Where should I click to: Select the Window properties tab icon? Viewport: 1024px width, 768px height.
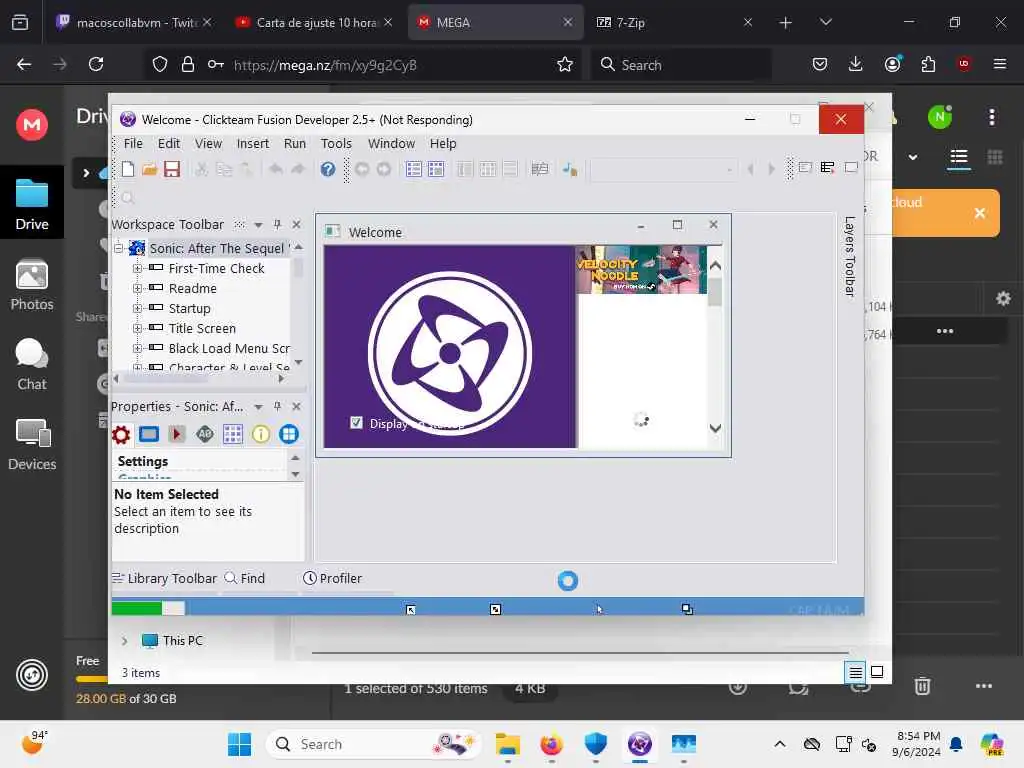tap(150, 434)
